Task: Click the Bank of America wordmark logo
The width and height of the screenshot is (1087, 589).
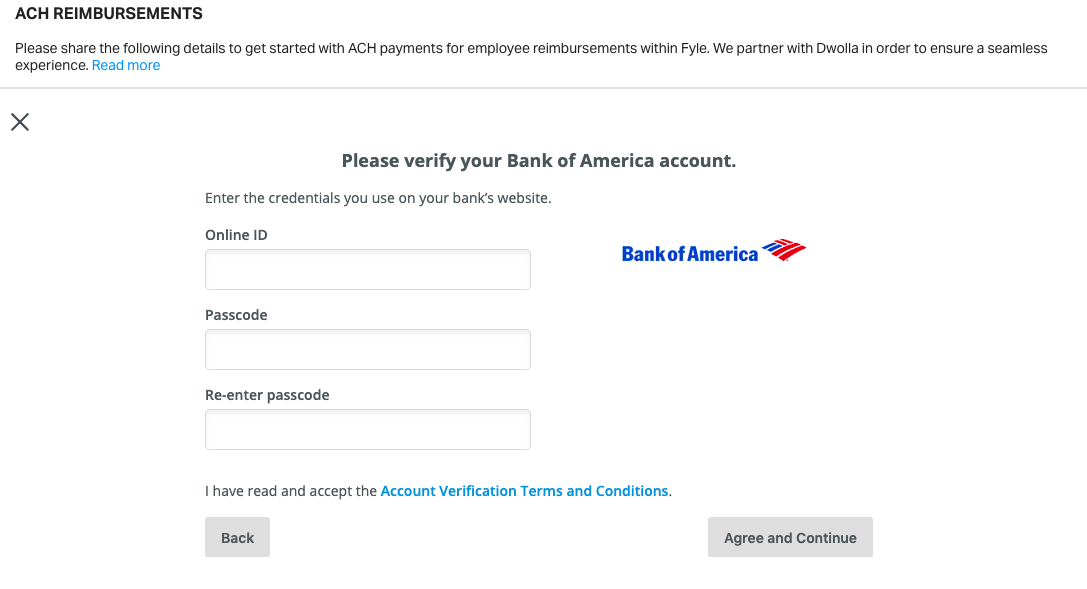Action: pos(690,254)
